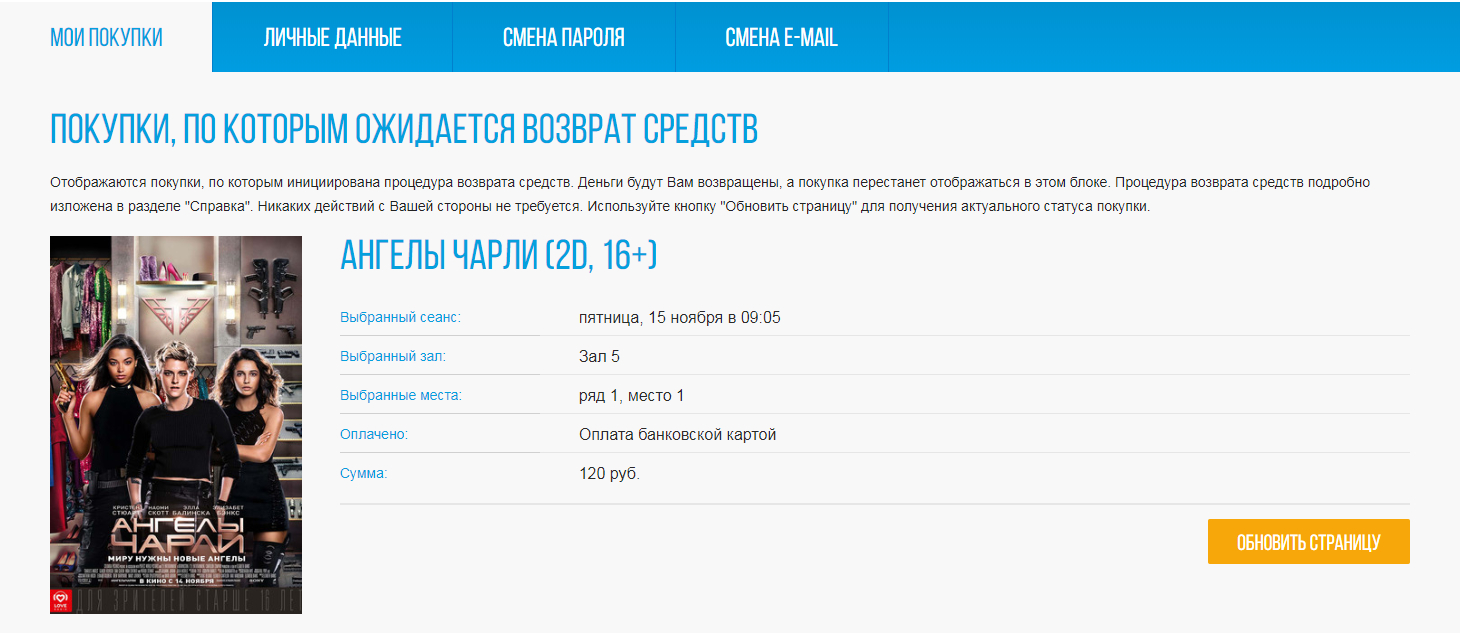This screenshot has width=1462, height=633.
Task: Select the Выбранный сеанс label
Action: 400,317
